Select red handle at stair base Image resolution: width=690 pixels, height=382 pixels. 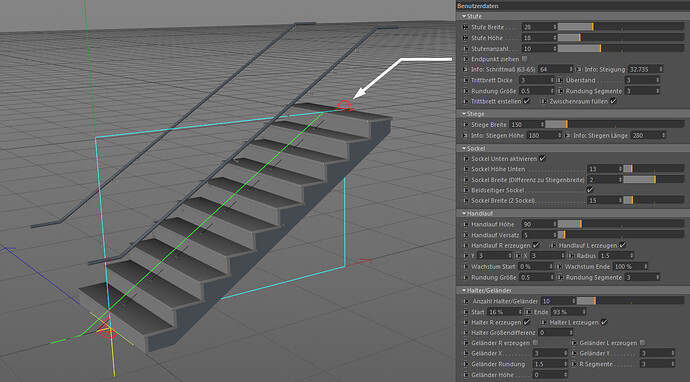[107, 329]
